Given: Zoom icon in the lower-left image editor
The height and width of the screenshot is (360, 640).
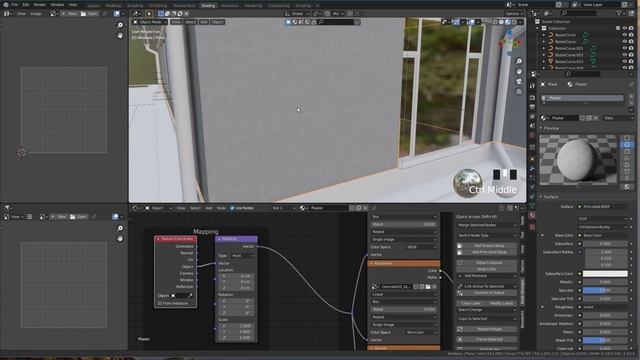Looking at the screenshot, I should 120,228.
